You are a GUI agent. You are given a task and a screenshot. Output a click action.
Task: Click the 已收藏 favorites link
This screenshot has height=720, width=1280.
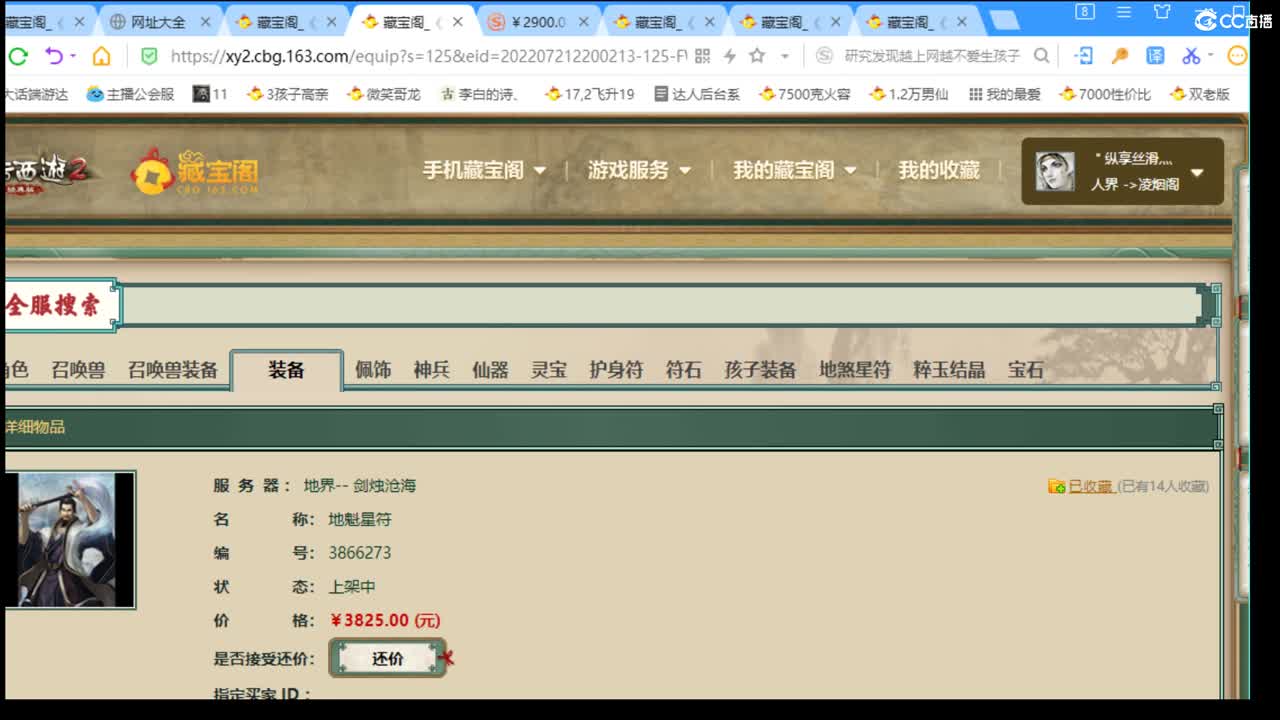[1090, 486]
